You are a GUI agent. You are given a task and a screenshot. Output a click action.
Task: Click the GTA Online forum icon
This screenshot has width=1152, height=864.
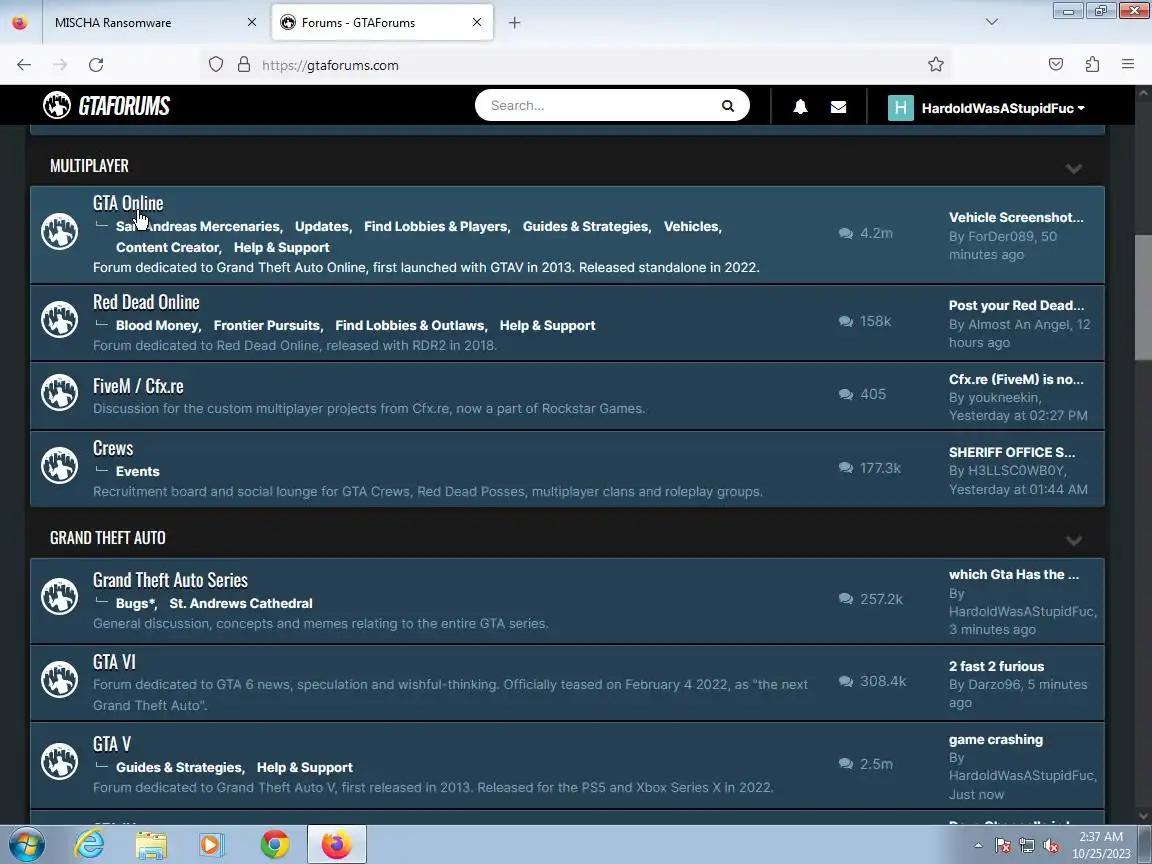[x=60, y=231]
